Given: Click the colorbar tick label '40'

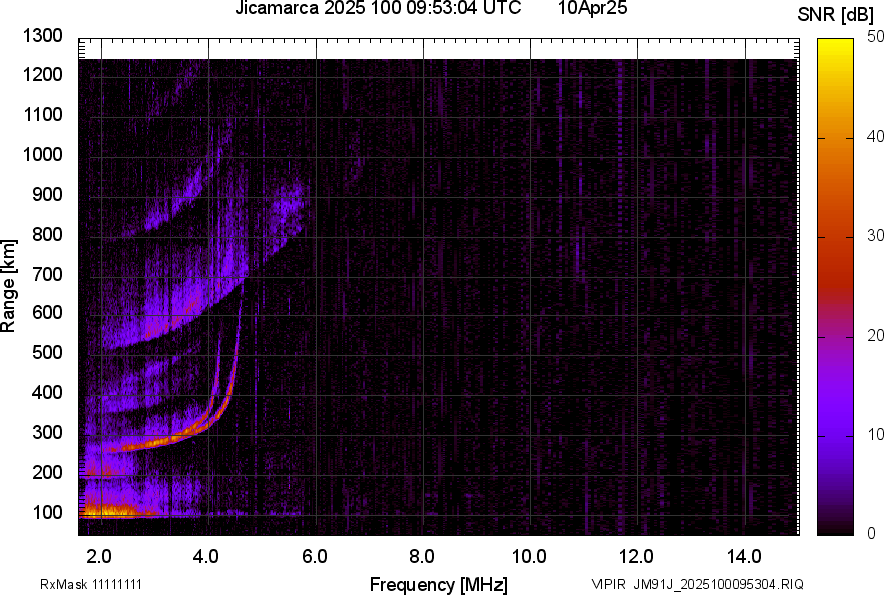Looking at the screenshot, I should pos(876,136).
